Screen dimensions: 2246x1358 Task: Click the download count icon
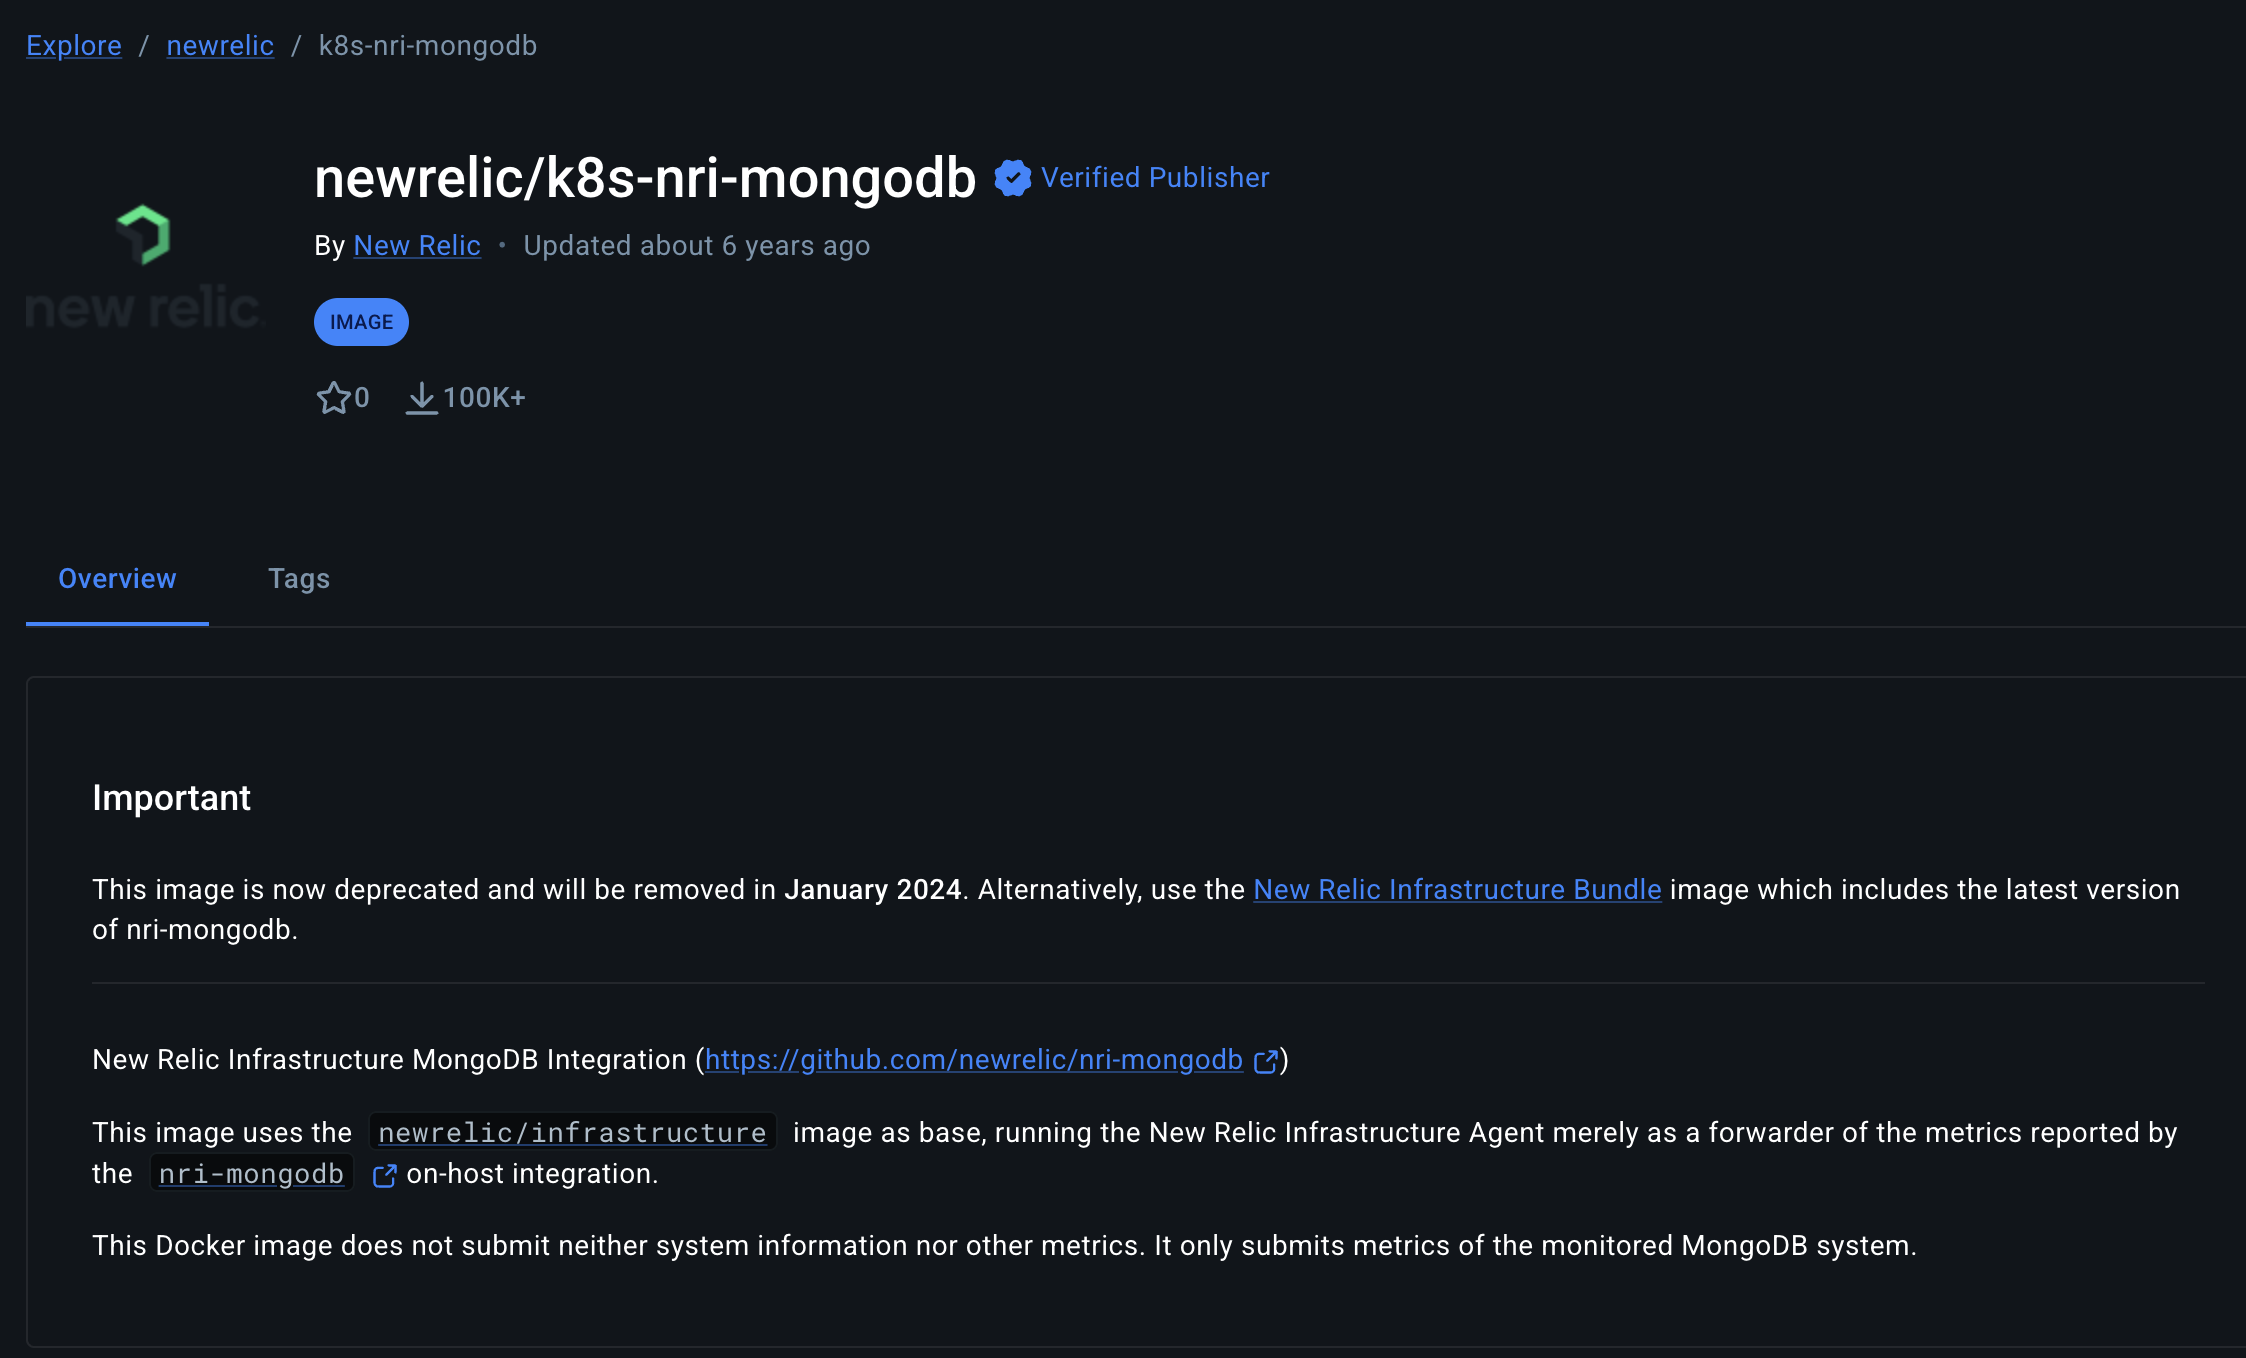pyautogui.click(x=421, y=397)
